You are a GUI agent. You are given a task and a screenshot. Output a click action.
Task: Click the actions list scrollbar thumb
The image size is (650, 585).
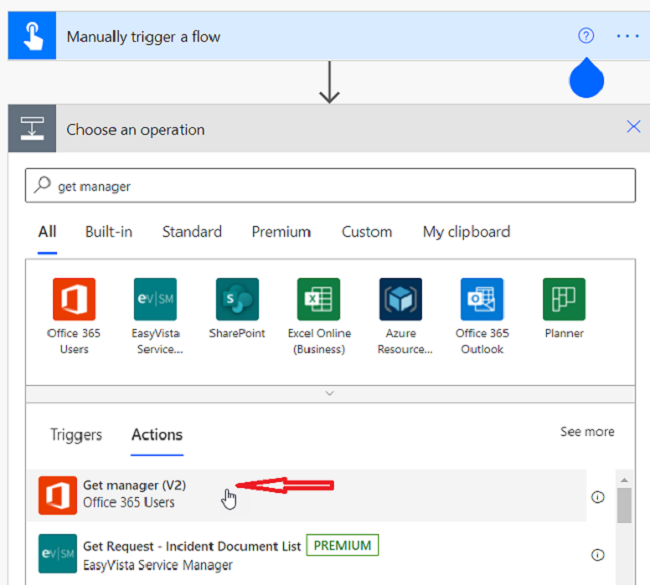624,505
